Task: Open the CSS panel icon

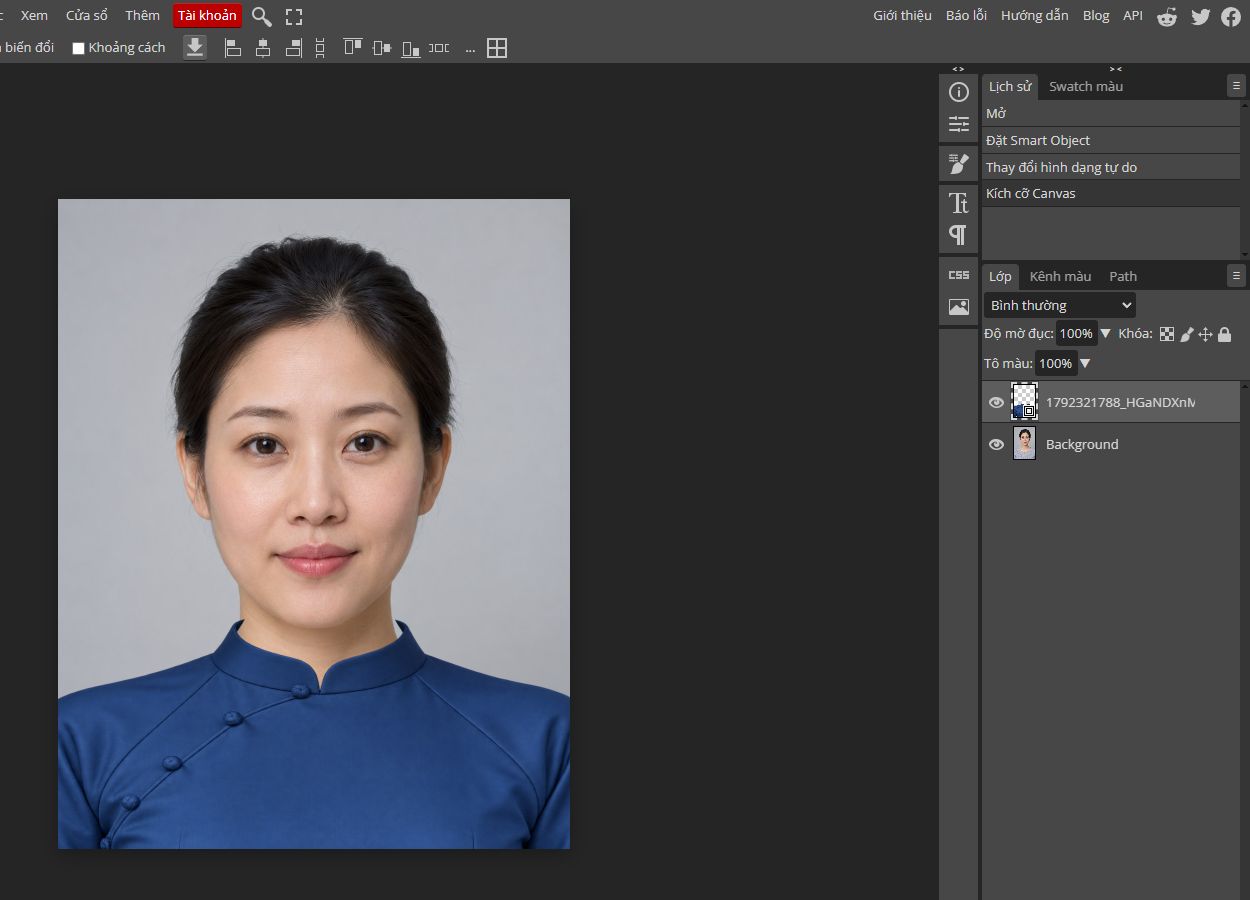Action: tap(959, 275)
